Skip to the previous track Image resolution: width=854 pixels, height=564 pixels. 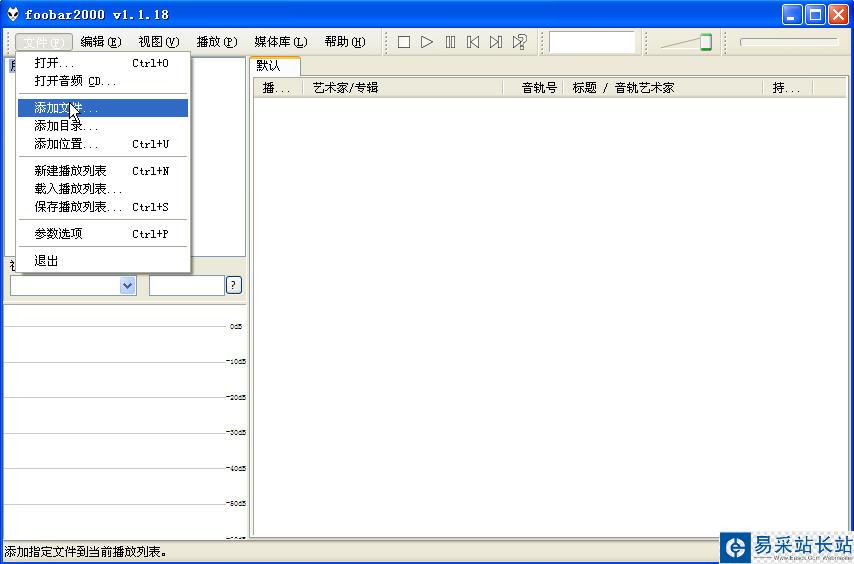pos(473,42)
